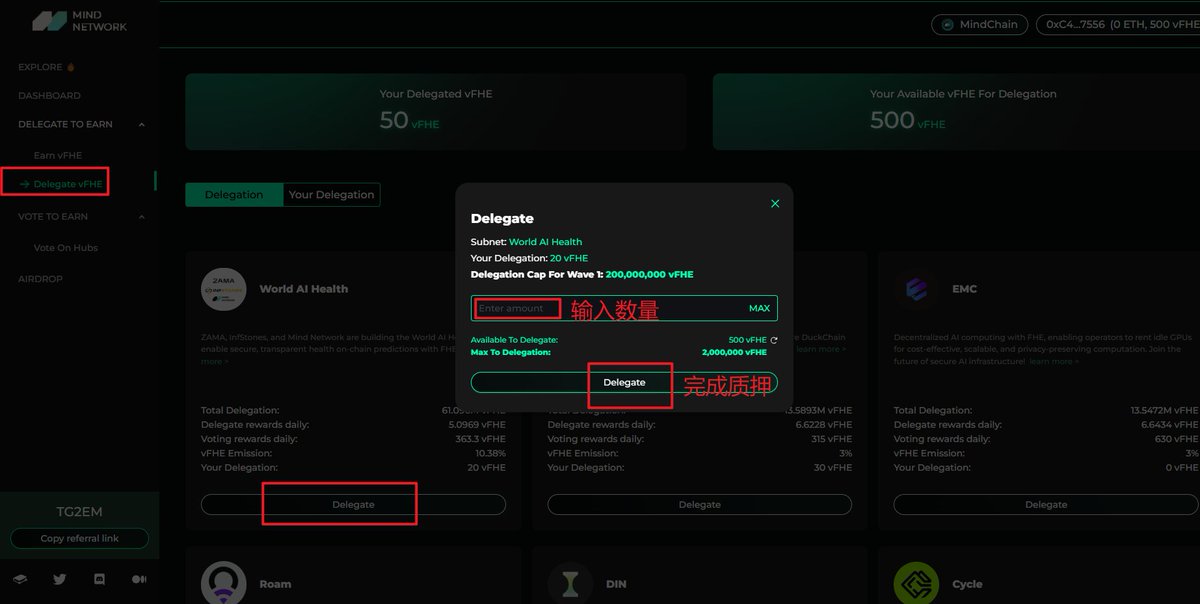The width and height of the screenshot is (1200, 604).
Task: Copy the referral link
Action: 80,538
